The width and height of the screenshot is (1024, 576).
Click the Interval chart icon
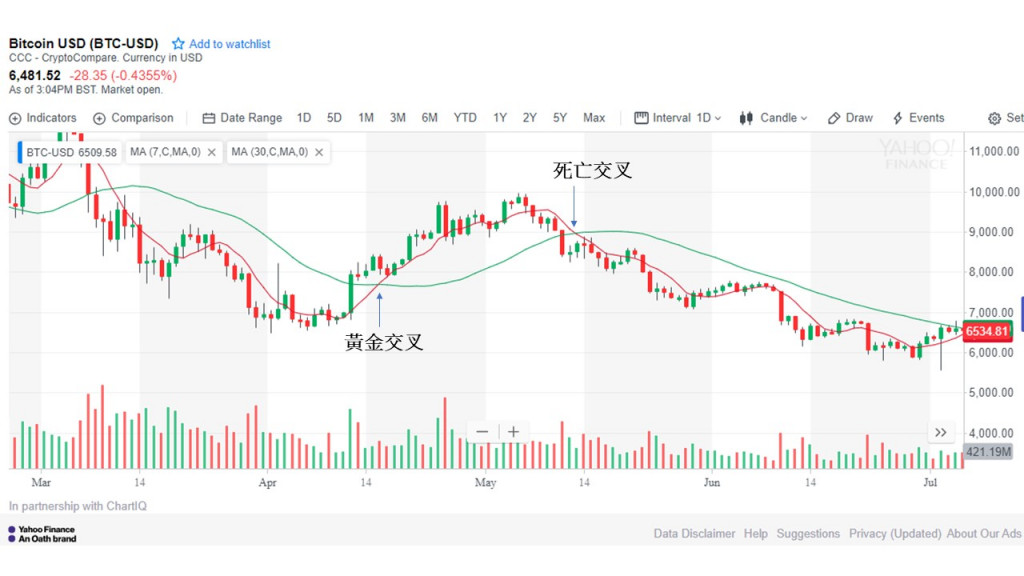[641, 118]
